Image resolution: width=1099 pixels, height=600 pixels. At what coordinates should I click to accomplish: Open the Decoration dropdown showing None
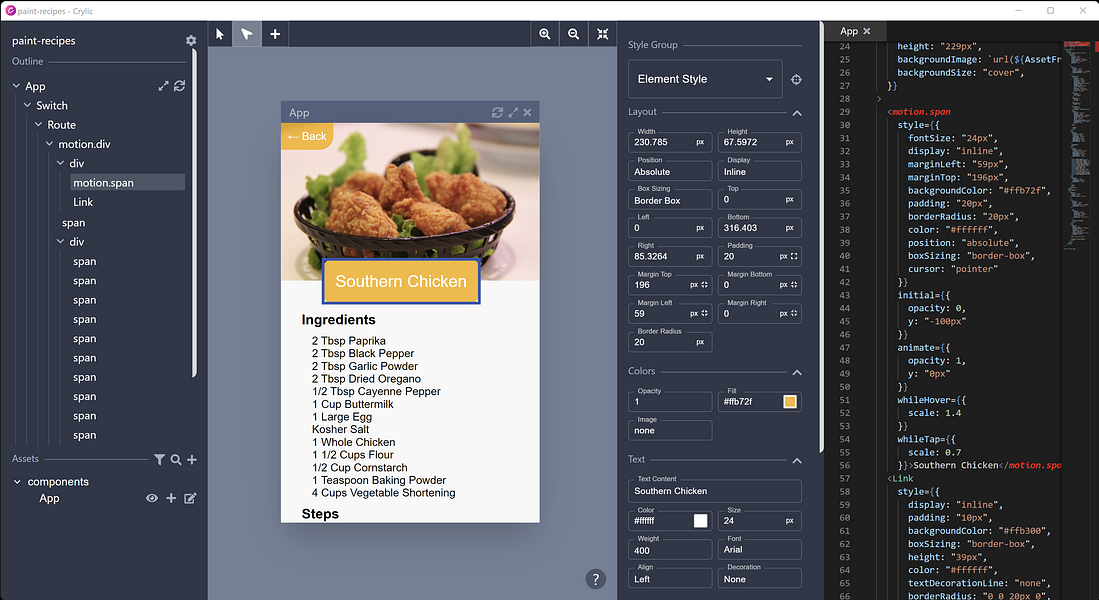[x=760, y=579]
